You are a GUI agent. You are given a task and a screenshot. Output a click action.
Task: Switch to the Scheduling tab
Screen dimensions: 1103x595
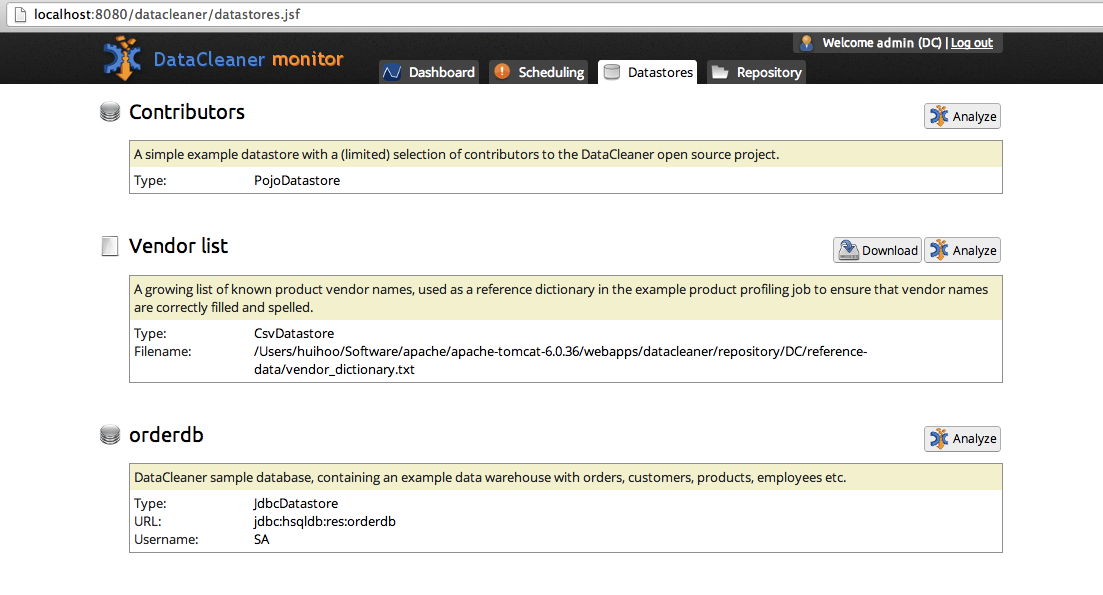coord(539,72)
